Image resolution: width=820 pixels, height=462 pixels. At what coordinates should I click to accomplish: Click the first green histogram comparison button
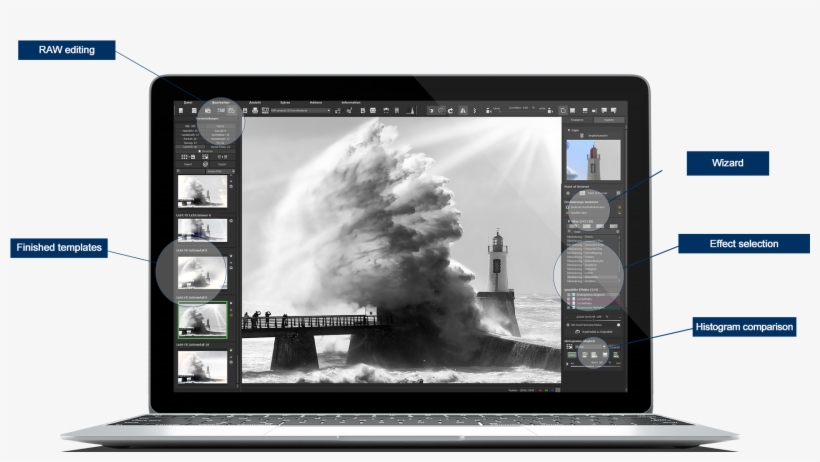(x=572, y=355)
